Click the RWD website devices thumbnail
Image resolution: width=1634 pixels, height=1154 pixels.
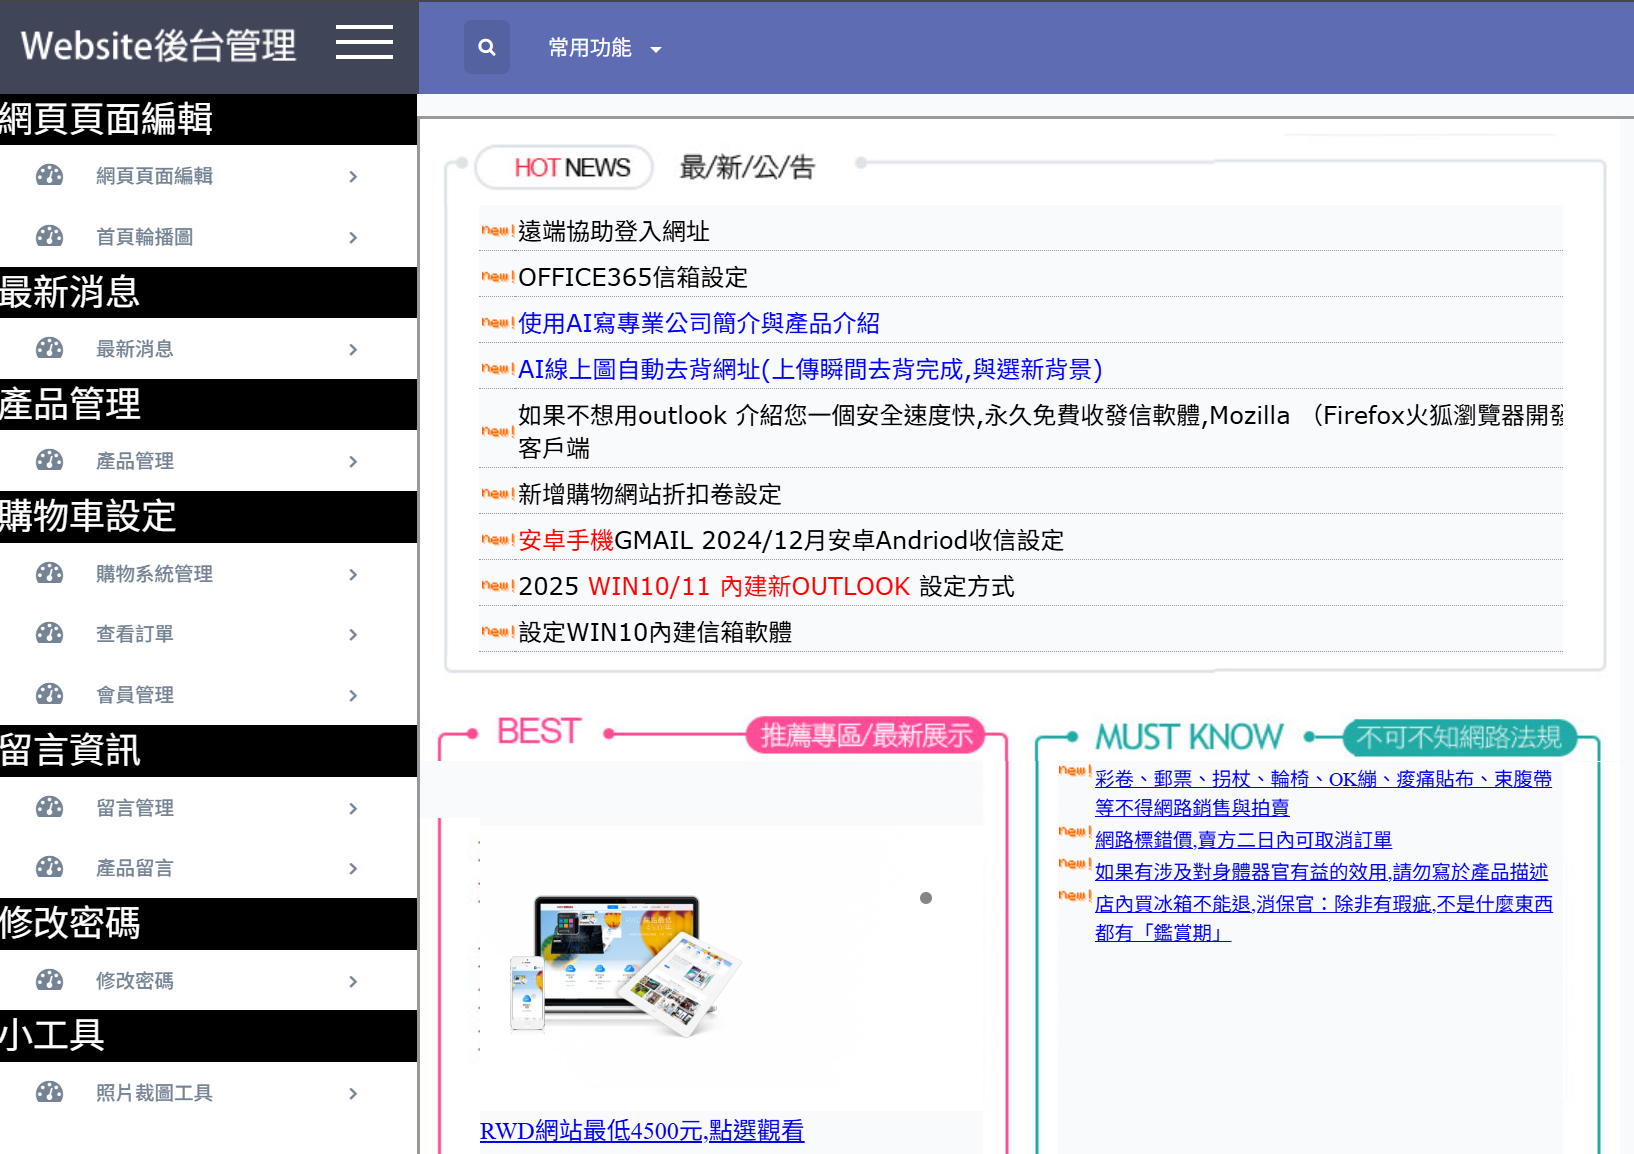[x=625, y=965]
